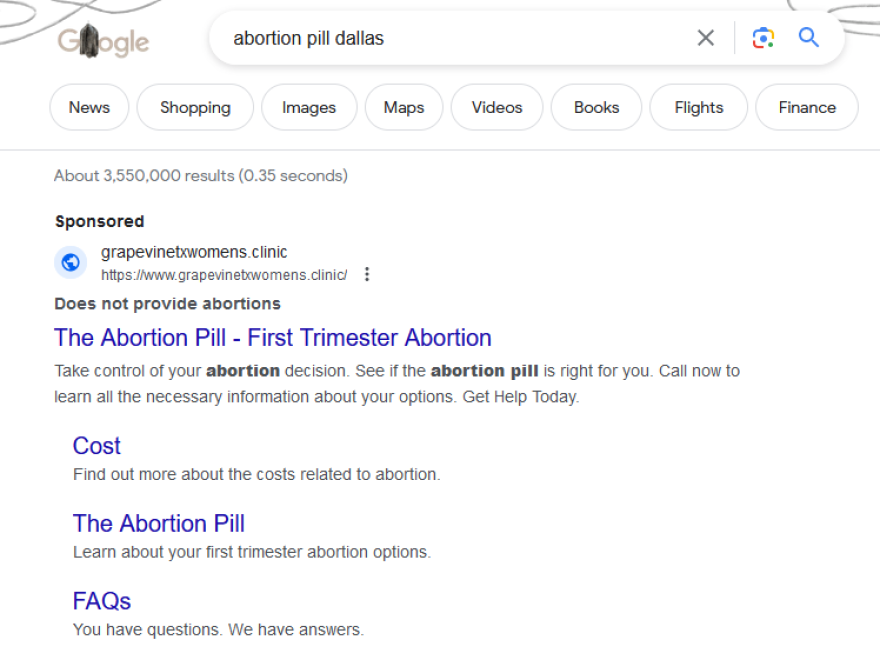Screen dimensions: 880x660
Task: Switch to Finance results
Action: 807,107
